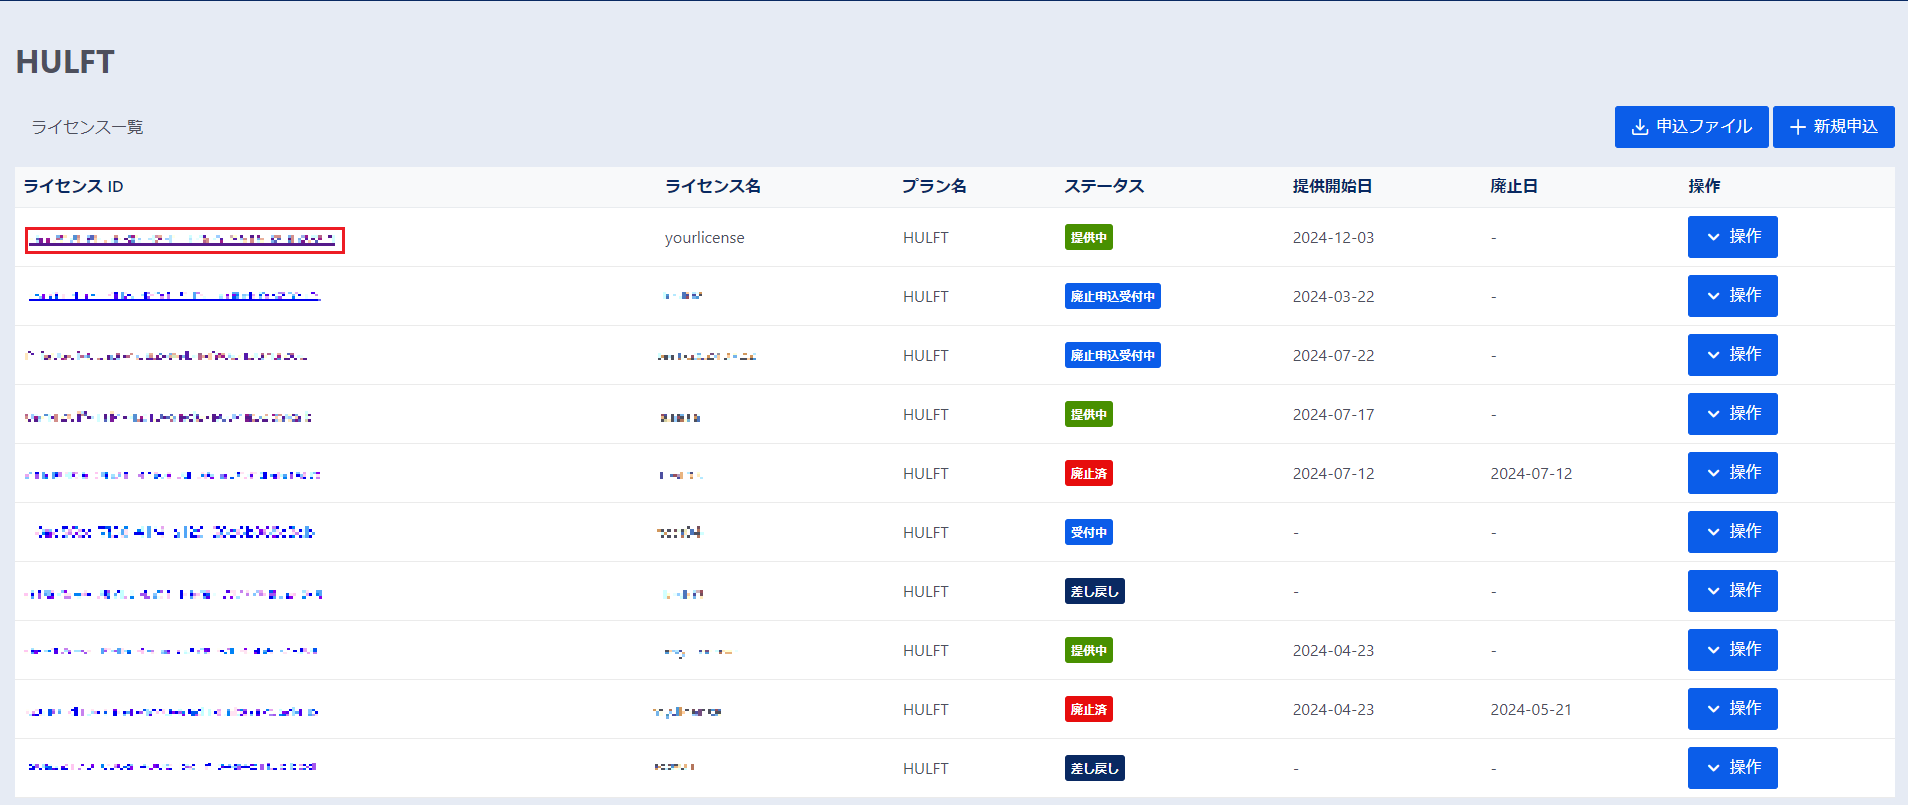1908x805 pixels.
Task: Open 操作 menu for license abolished 2024-05-21
Action: [x=1732, y=709]
